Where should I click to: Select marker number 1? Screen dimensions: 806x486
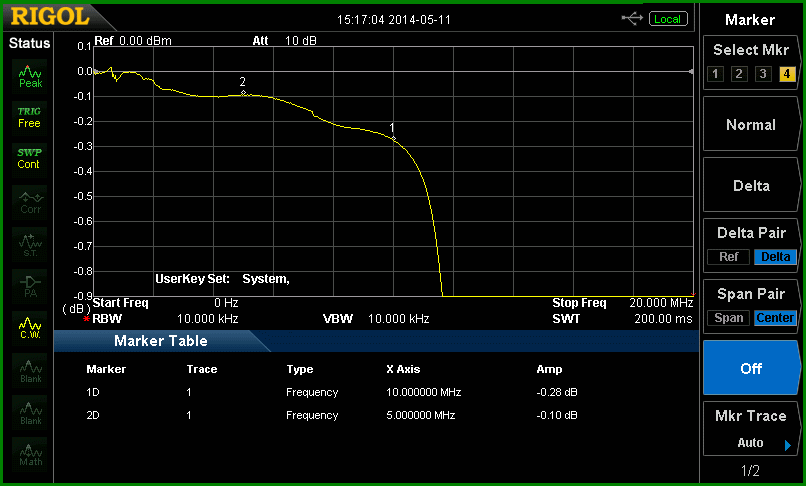tap(715, 74)
